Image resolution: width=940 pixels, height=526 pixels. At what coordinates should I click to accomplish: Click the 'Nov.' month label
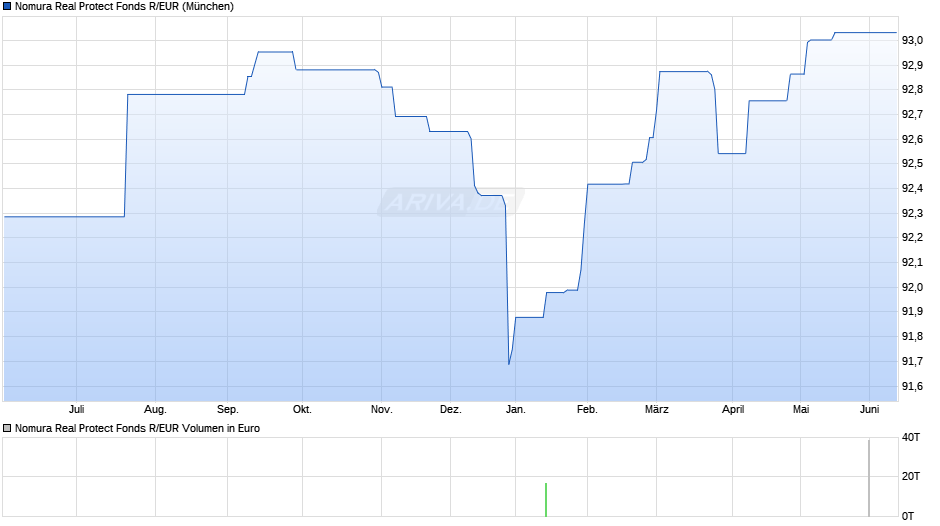point(382,410)
